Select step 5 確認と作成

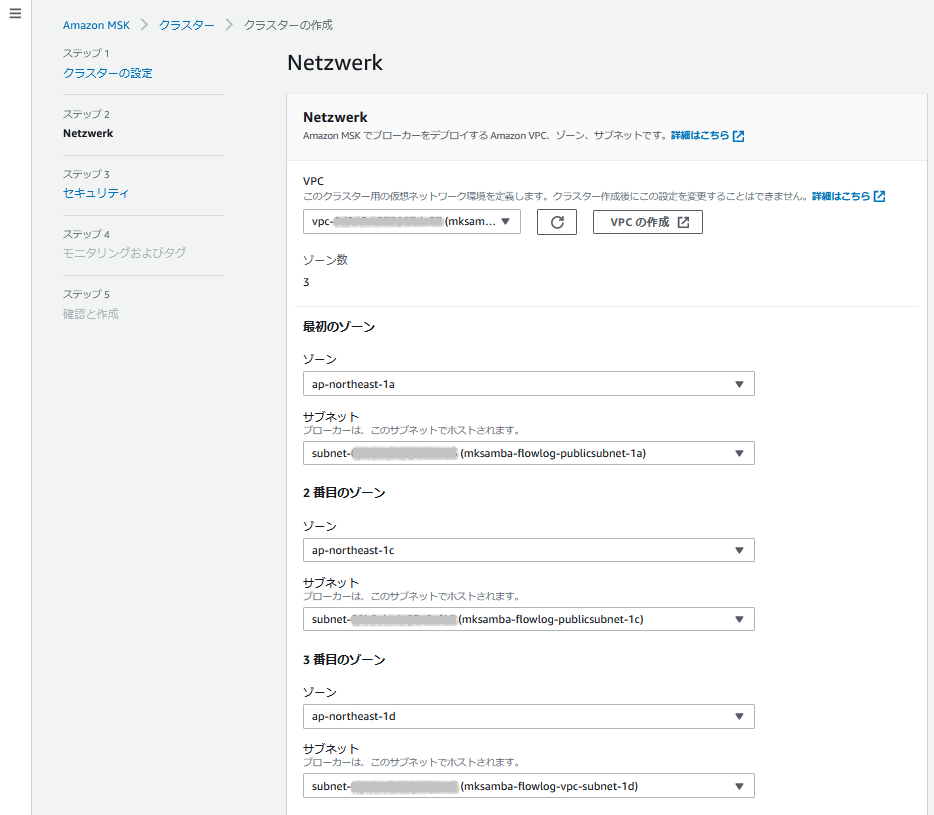click(x=91, y=314)
